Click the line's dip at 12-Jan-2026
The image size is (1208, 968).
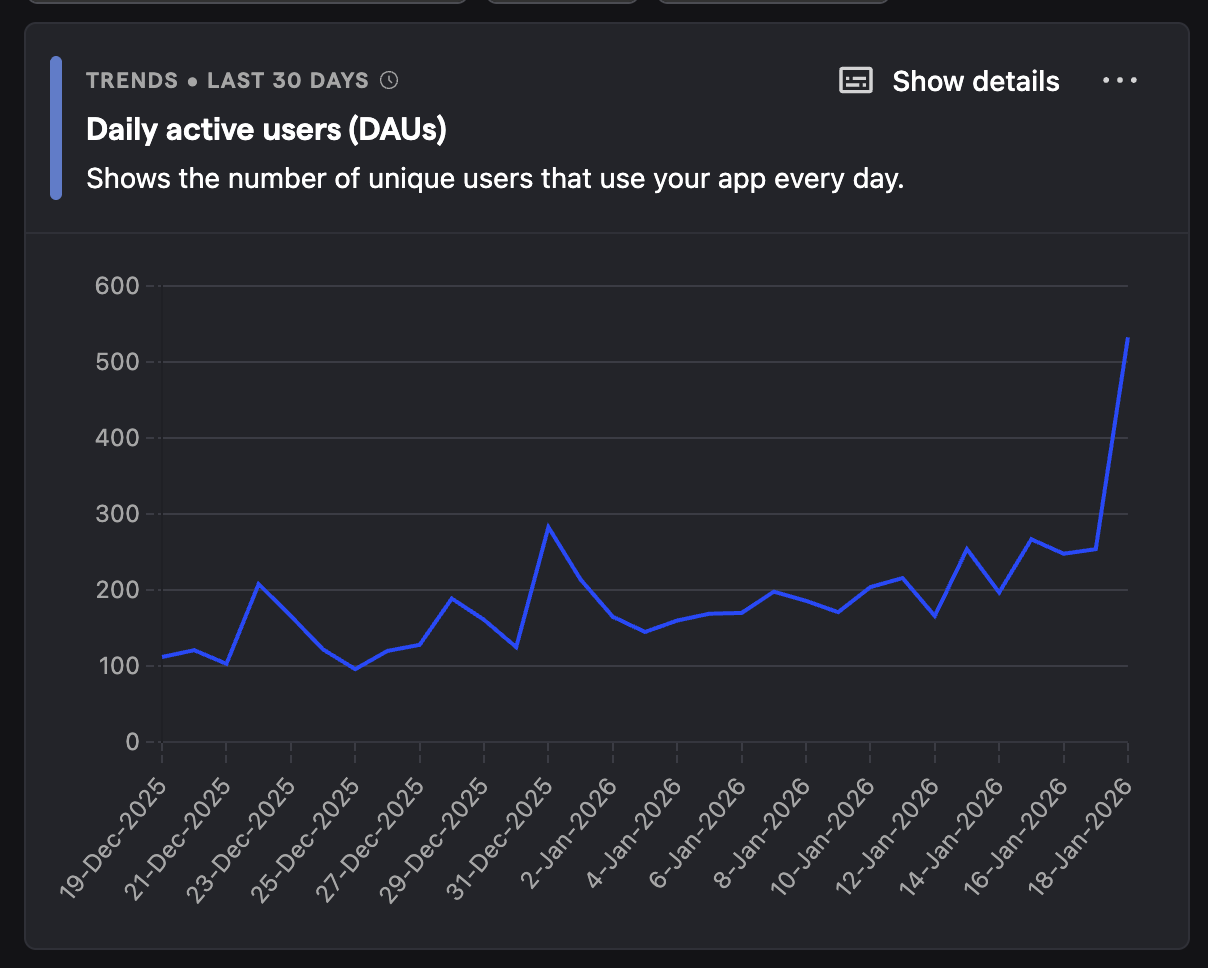(x=934, y=616)
